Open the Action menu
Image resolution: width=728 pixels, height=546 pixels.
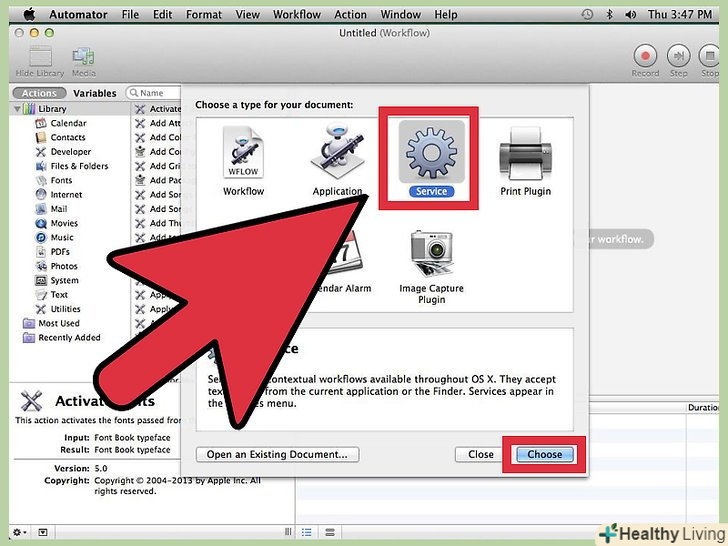click(351, 15)
